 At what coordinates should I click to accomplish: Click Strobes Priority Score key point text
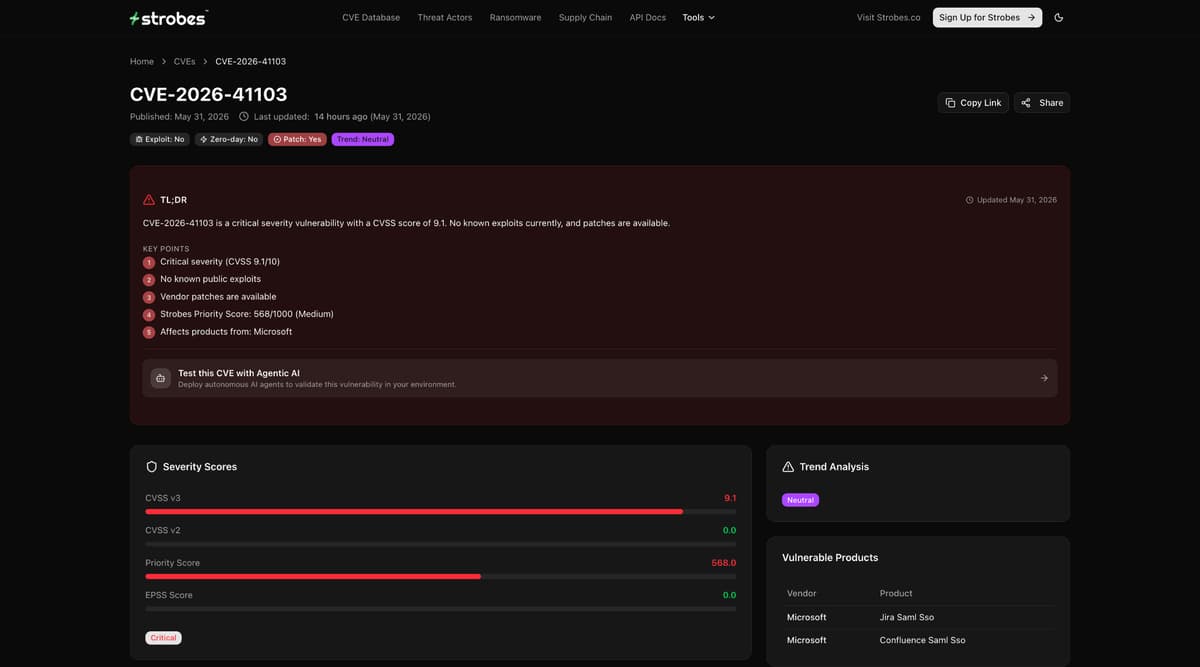click(247, 315)
